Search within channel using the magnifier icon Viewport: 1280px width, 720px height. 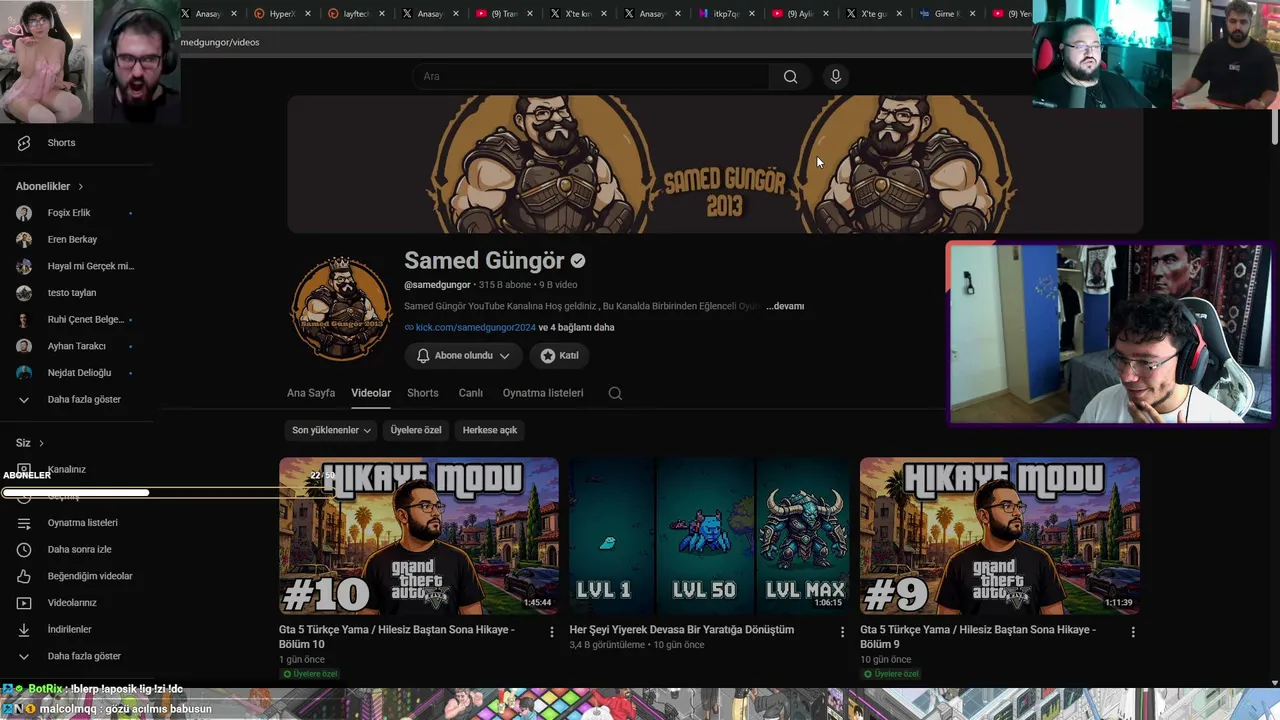(615, 393)
